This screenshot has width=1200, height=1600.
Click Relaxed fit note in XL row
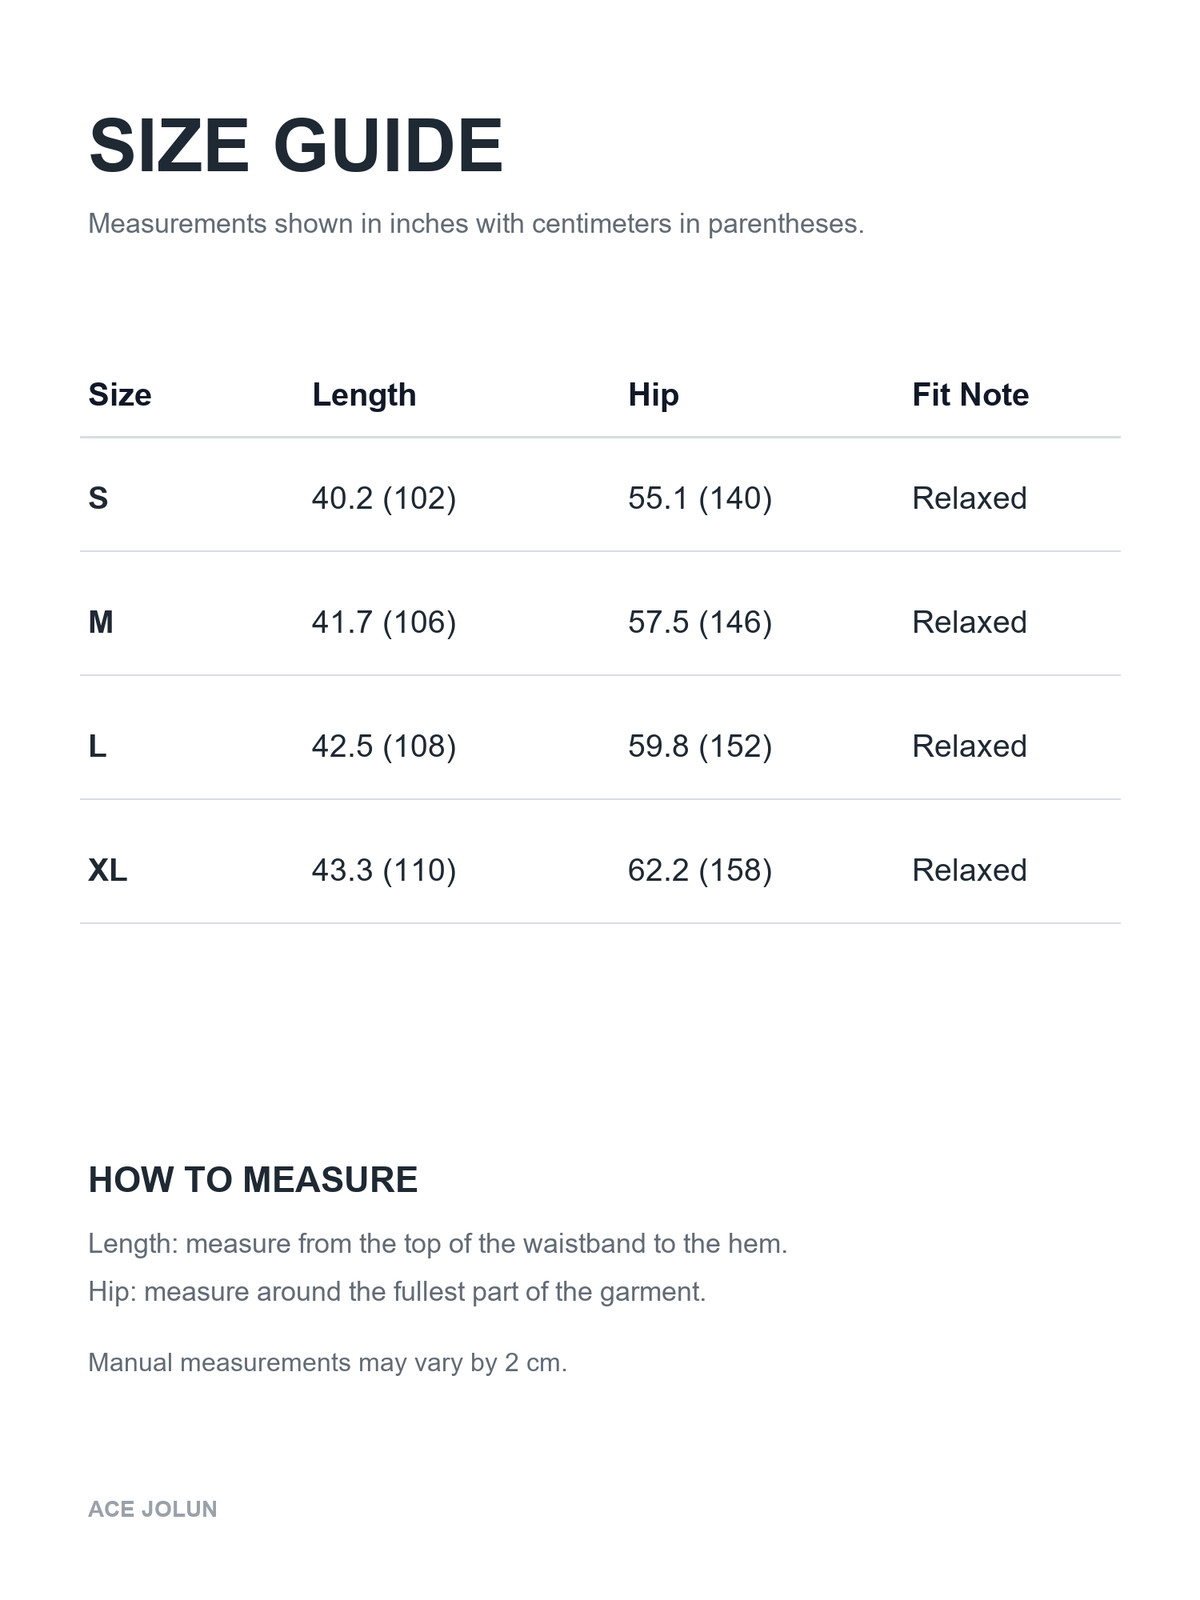point(969,870)
